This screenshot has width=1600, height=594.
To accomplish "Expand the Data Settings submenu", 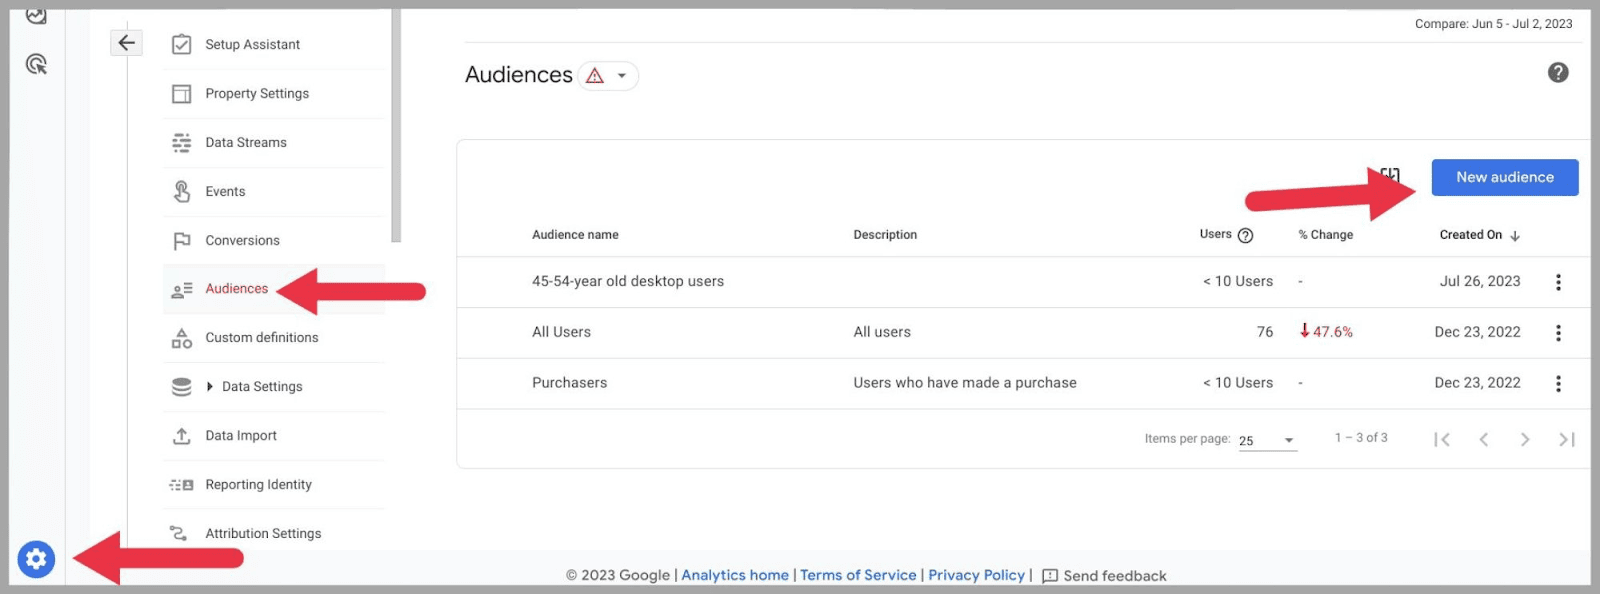I will click(210, 387).
